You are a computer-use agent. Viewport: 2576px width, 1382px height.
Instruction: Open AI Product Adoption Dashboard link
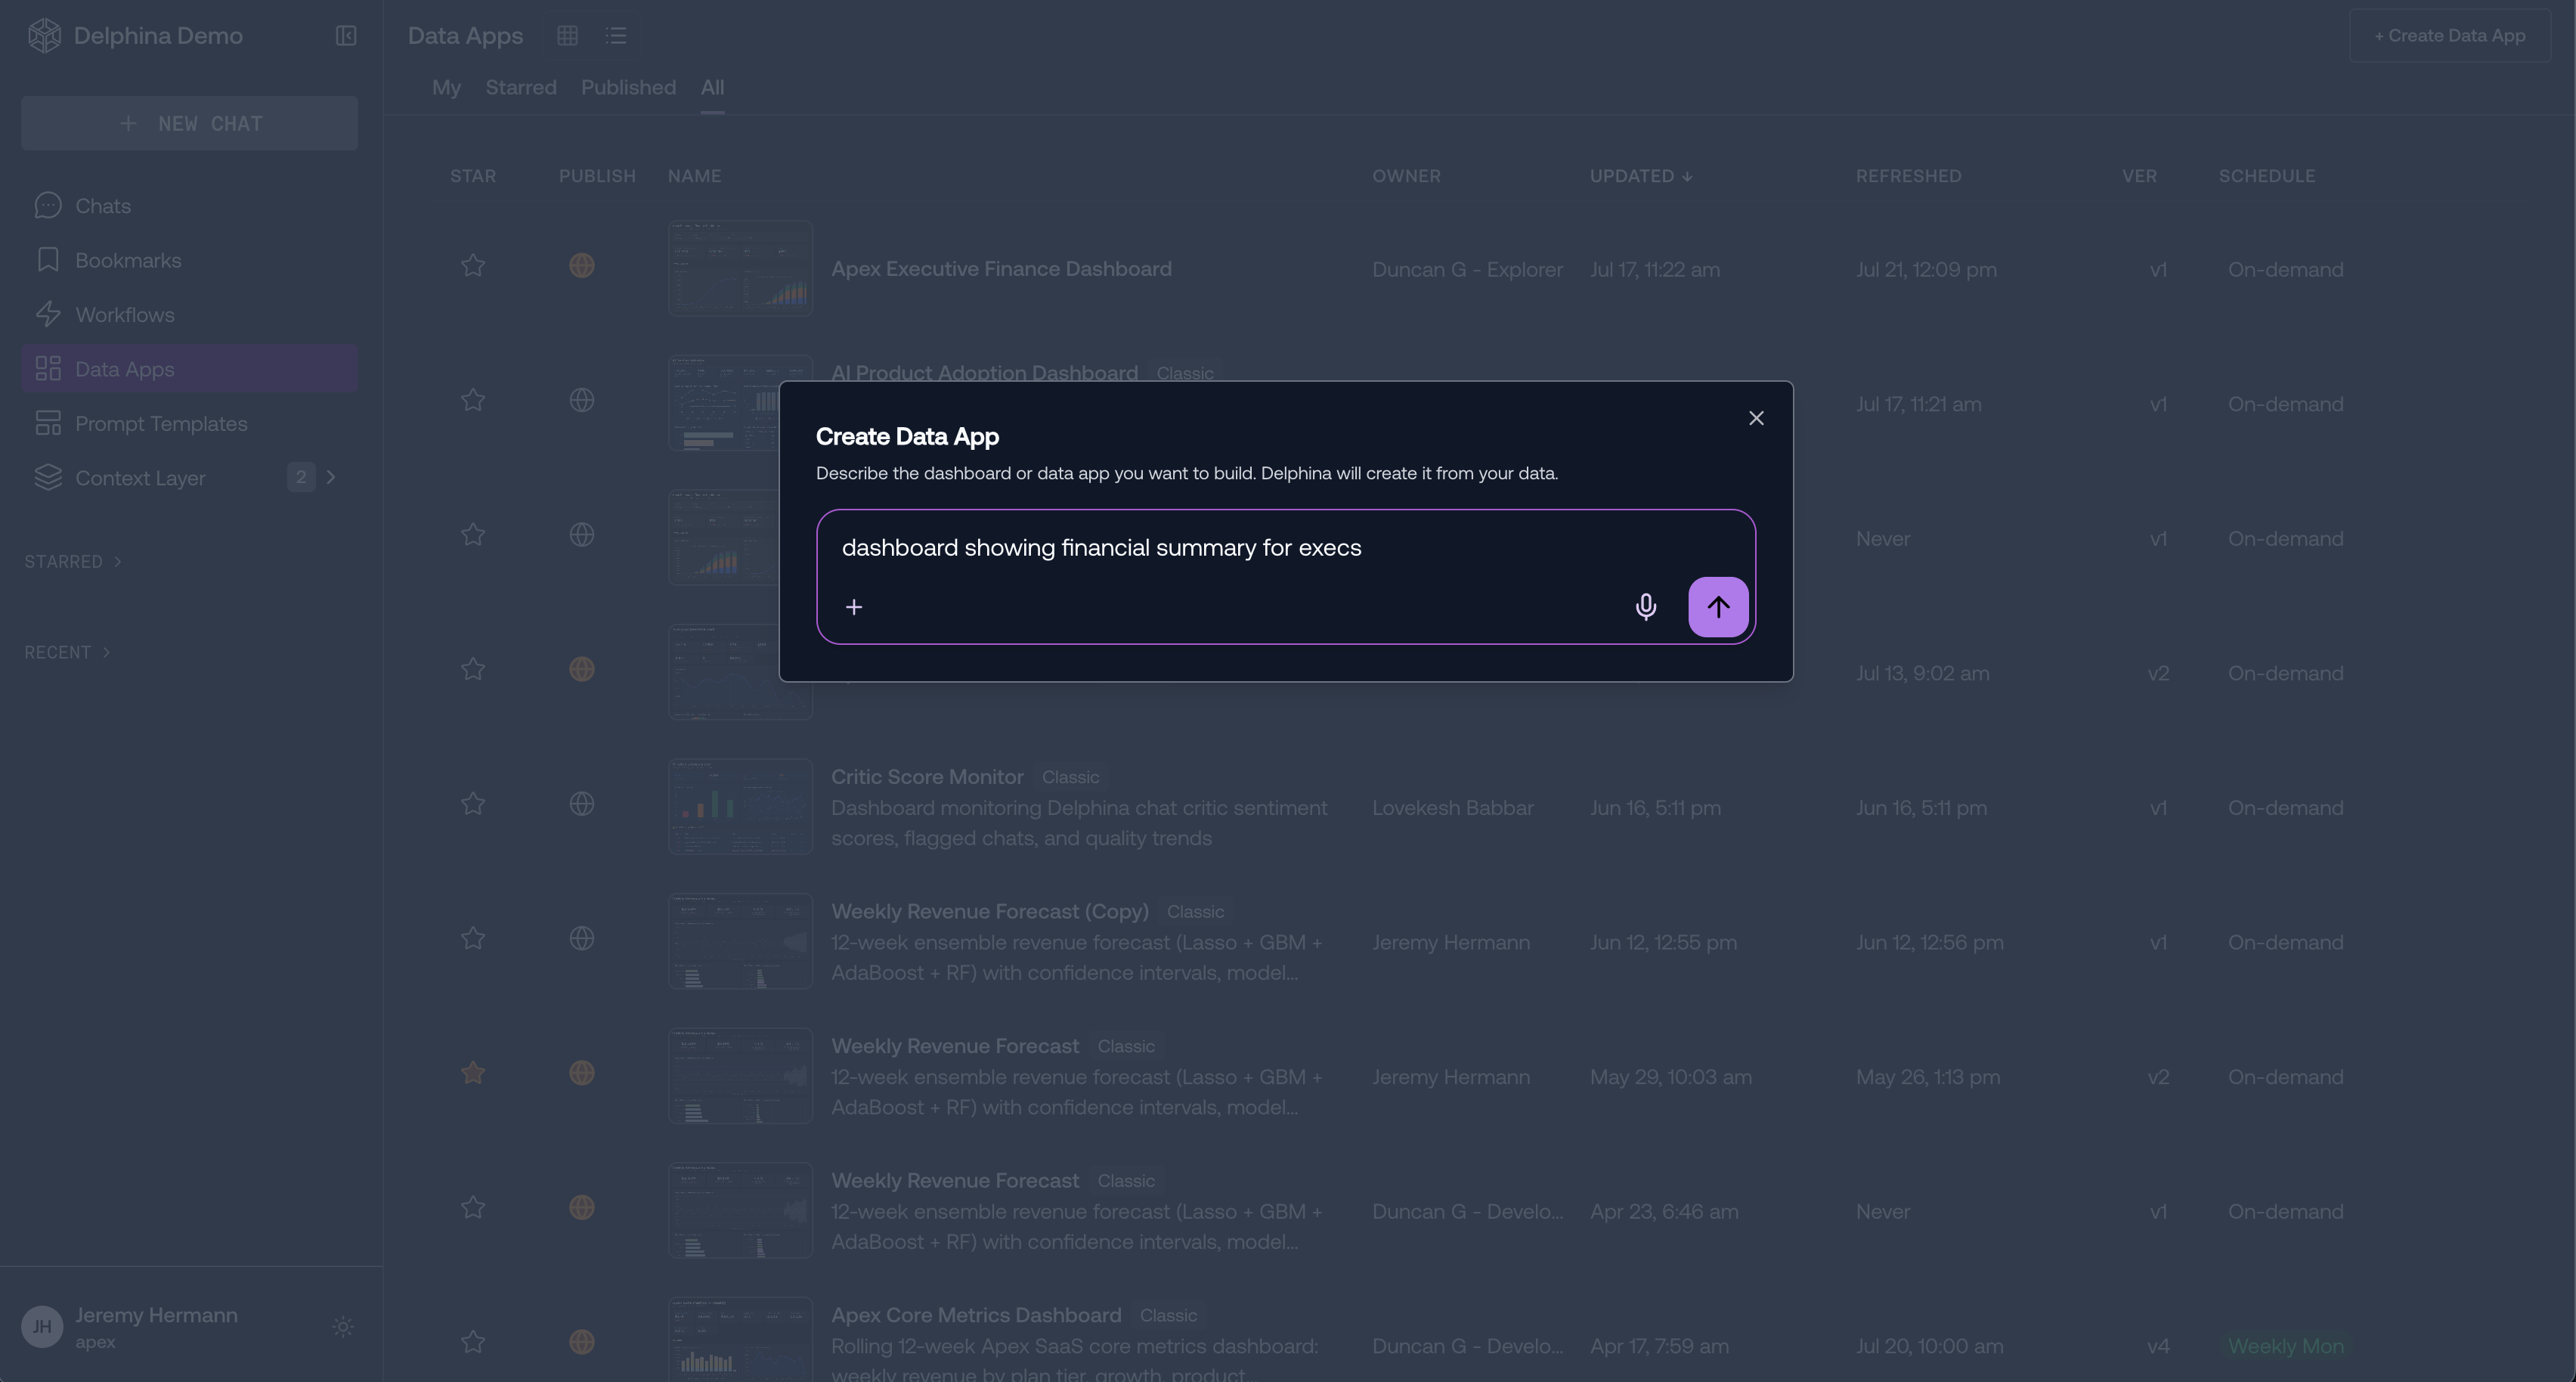click(x=984, y=373)
